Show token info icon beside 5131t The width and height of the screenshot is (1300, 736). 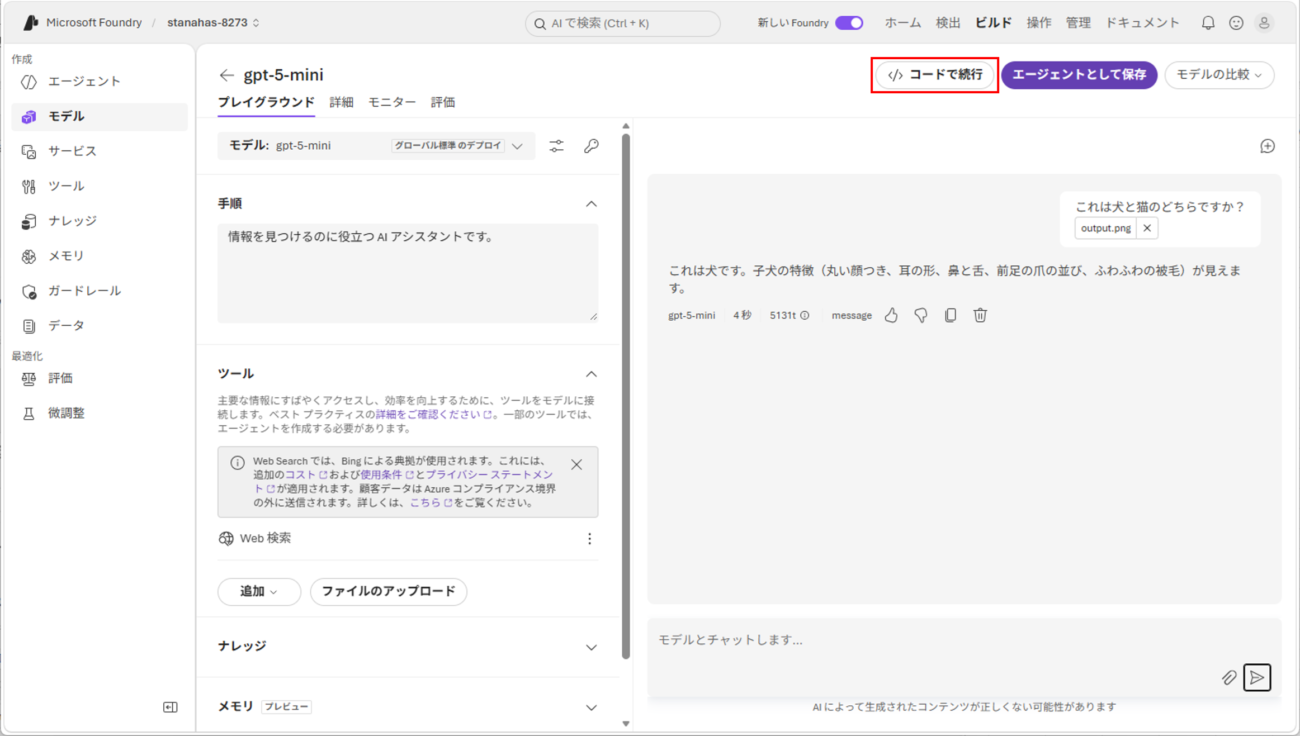pos(805,316)
